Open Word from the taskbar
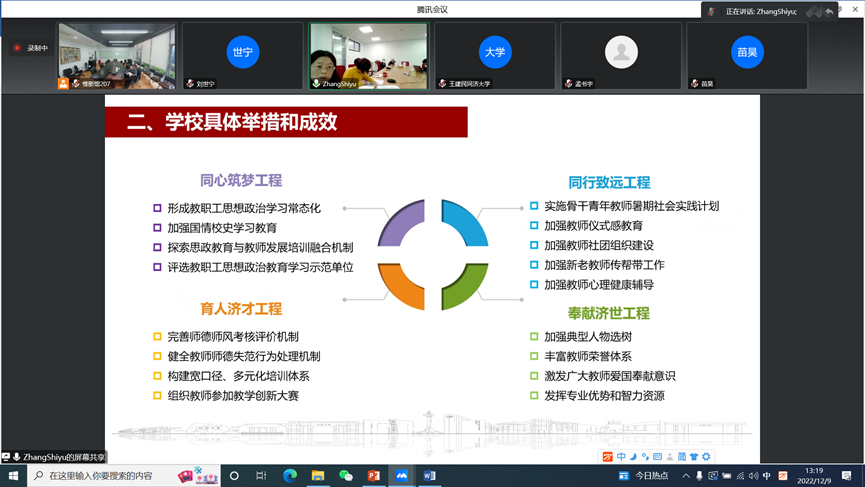This screenshot has height=487, width=865. click(x=430, y=476)
